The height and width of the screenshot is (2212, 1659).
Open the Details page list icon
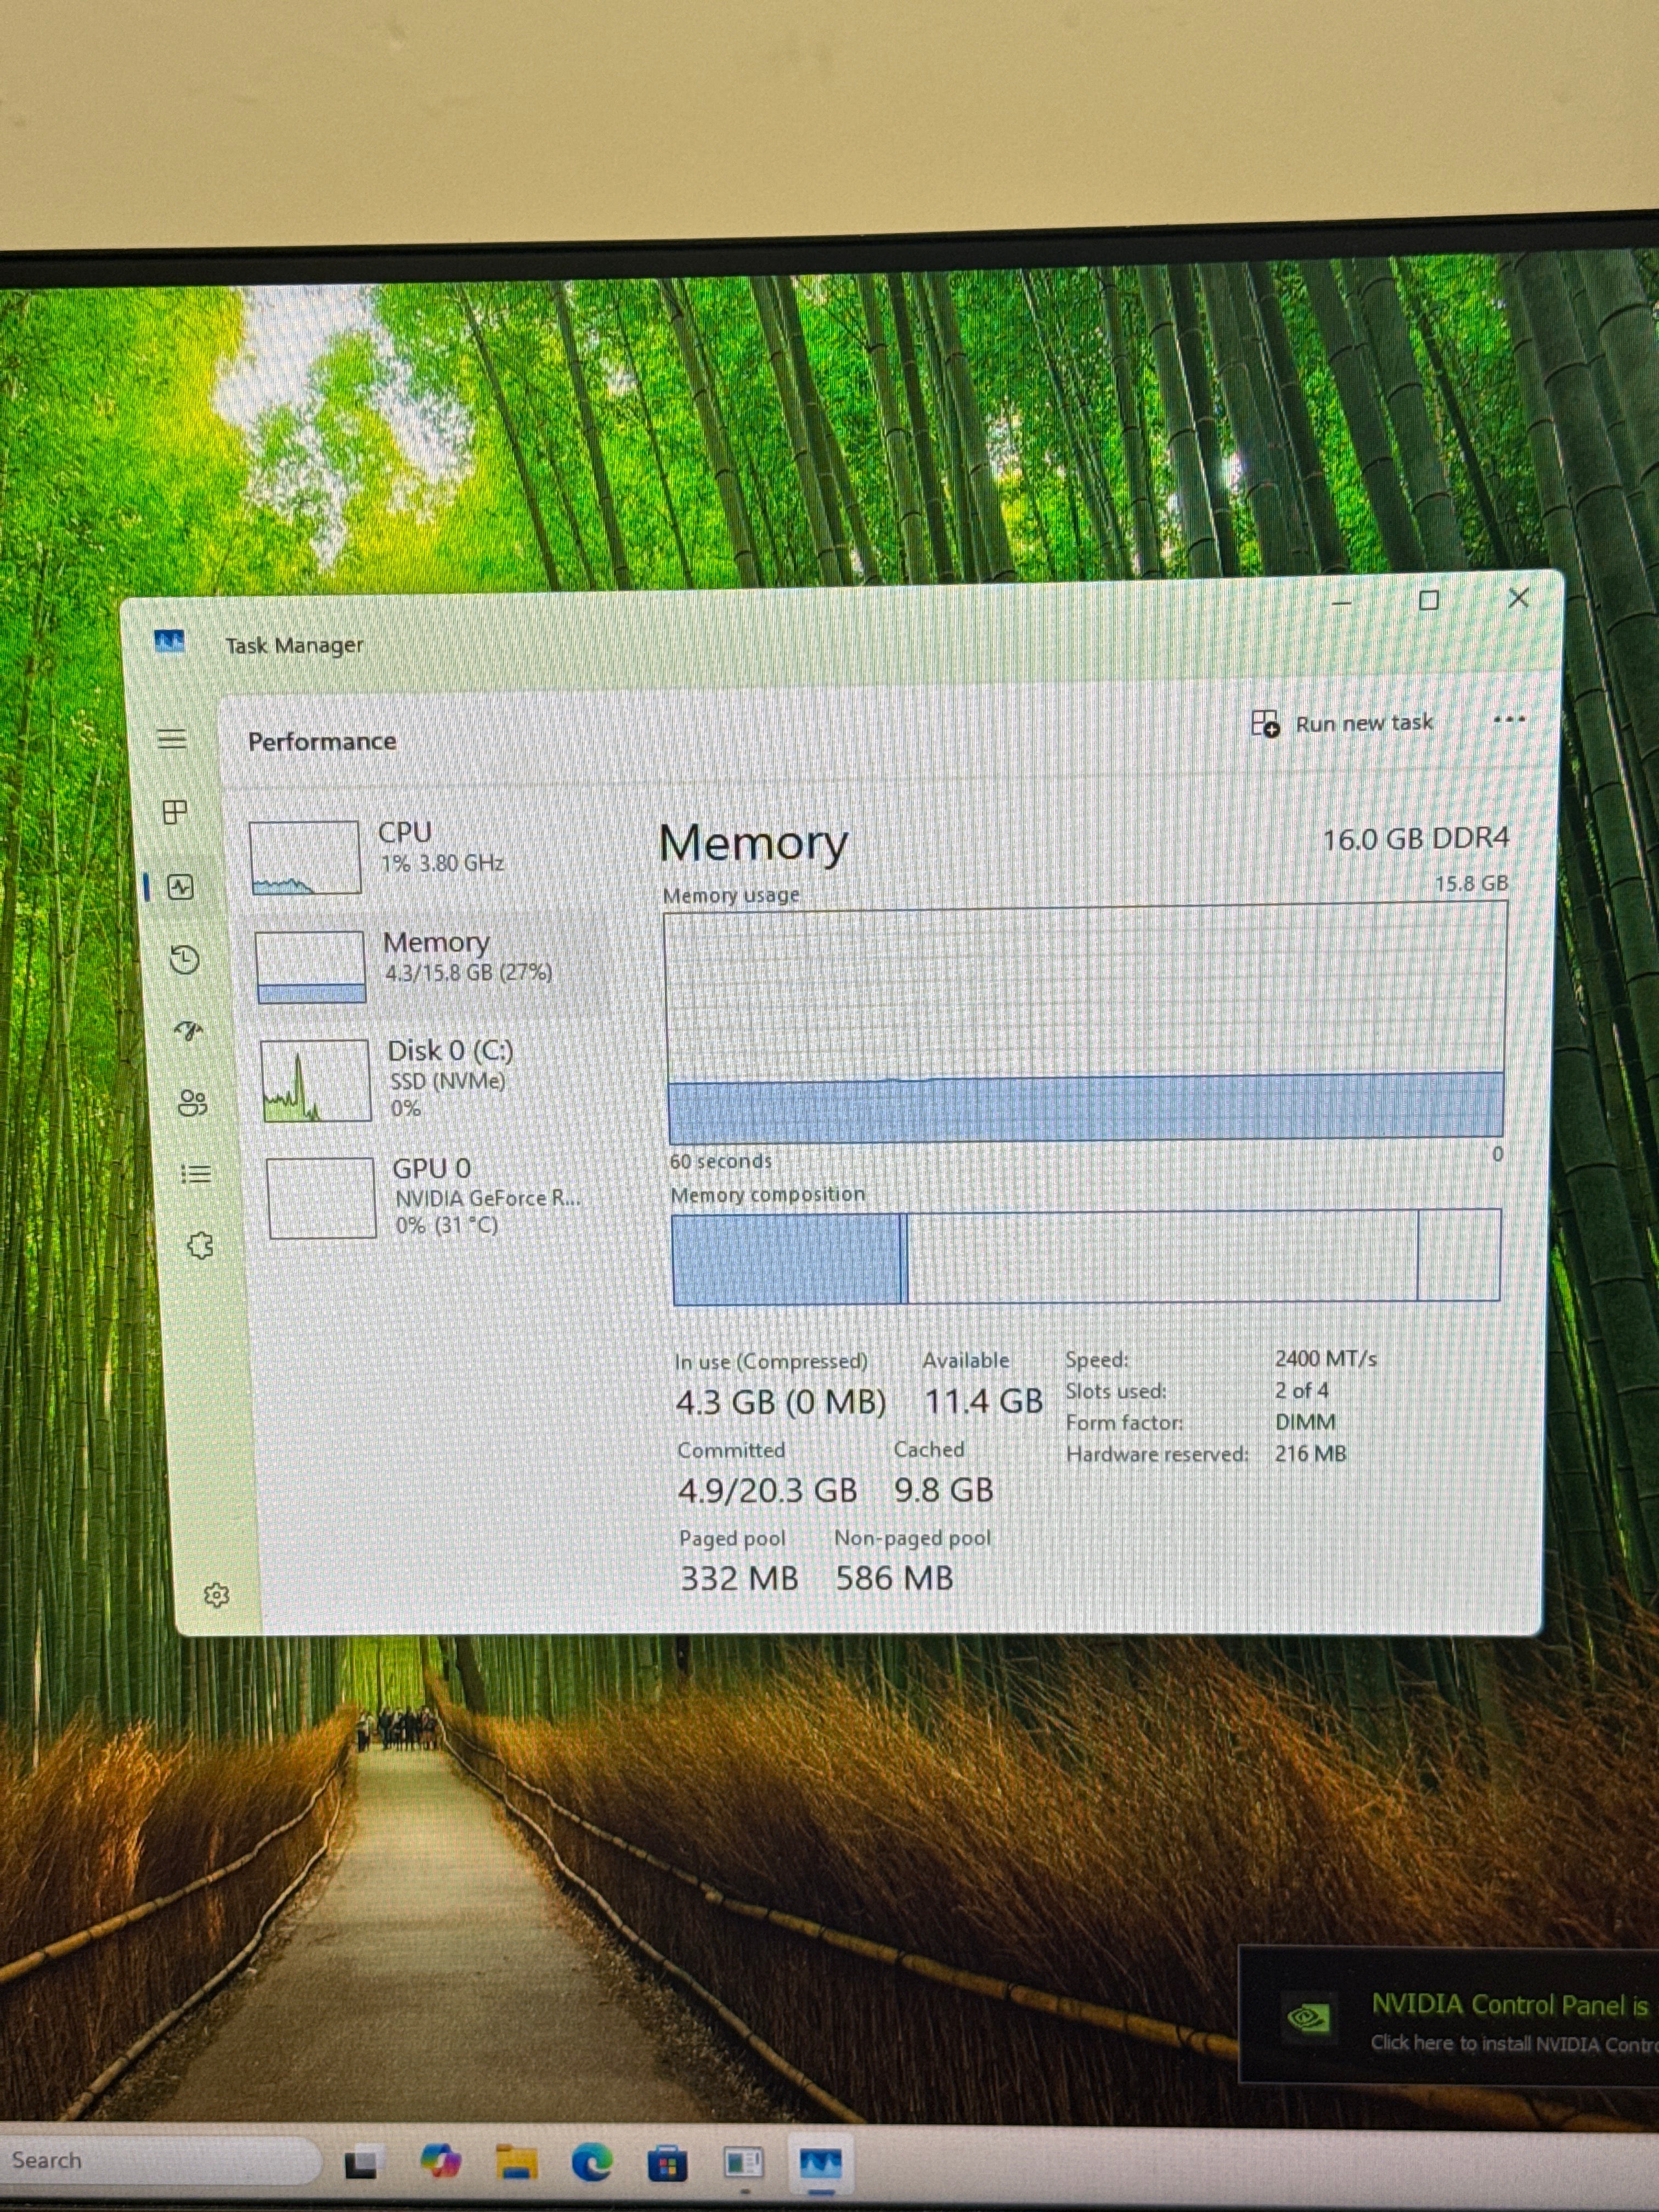click(x=196, y=1174)
